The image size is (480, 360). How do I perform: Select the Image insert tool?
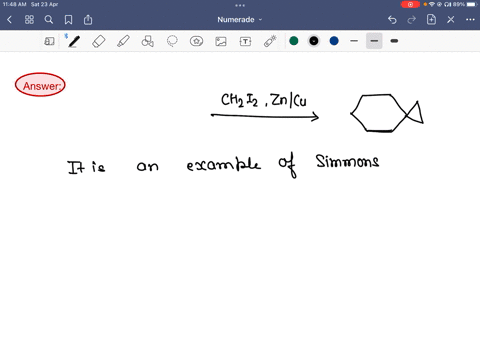click(221, 41)
